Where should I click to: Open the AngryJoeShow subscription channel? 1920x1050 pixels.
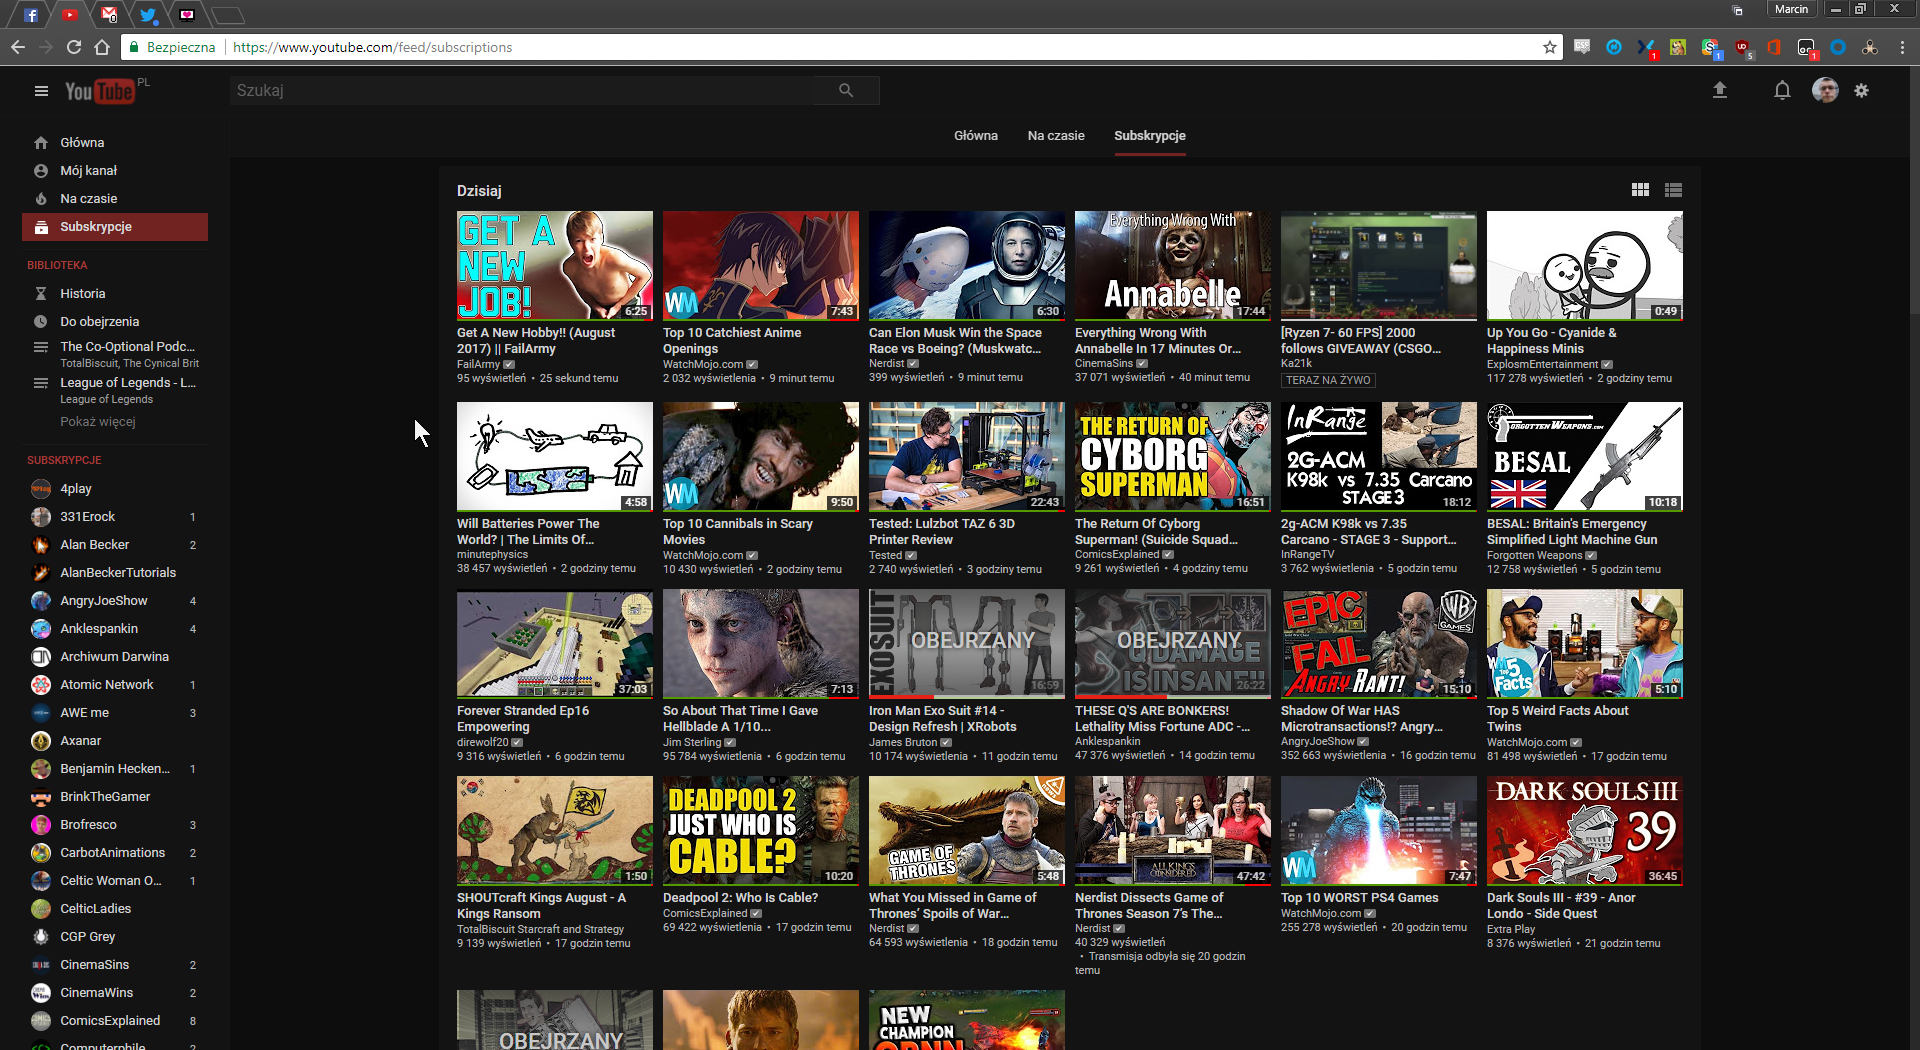(103, 601)
